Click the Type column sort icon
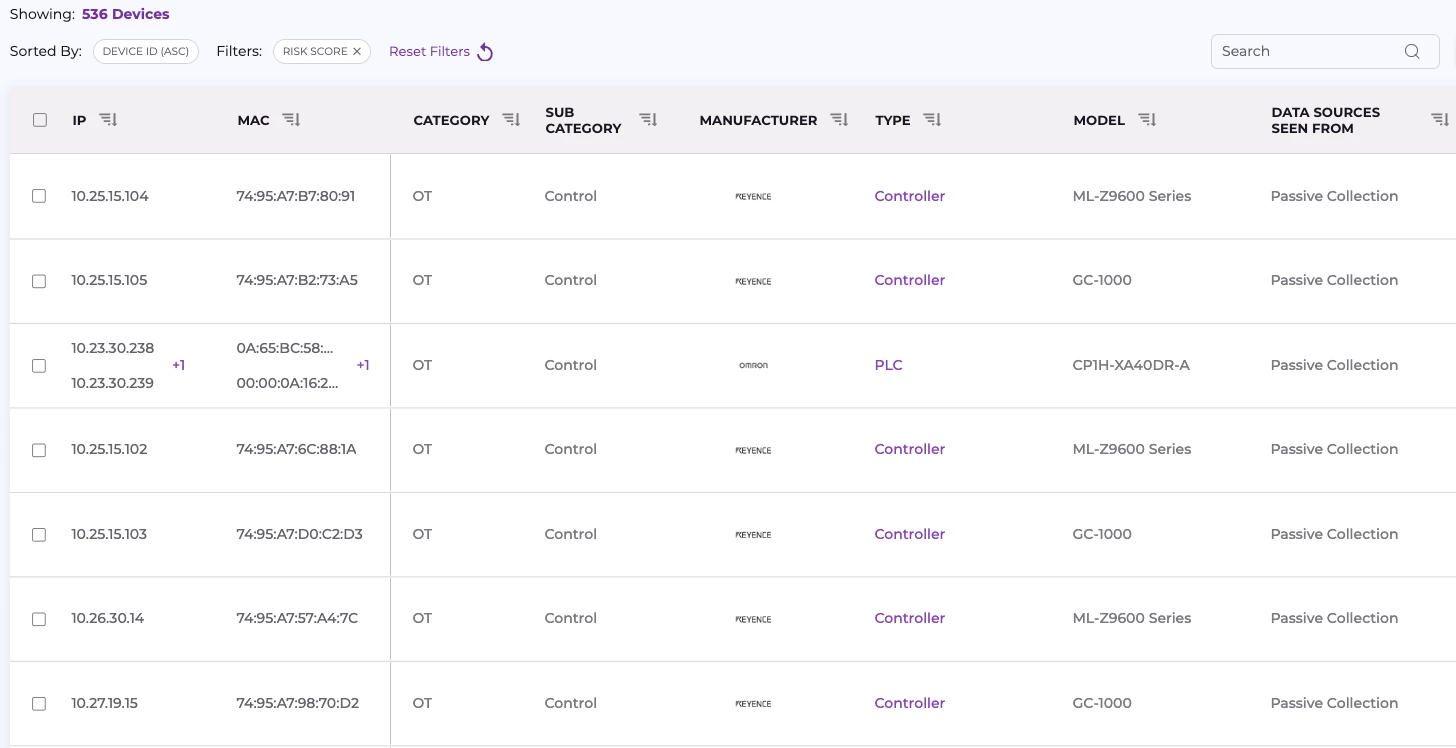The width and height of the screenshot is (1456, 748). pyautogui.click(x=932, y=120)
